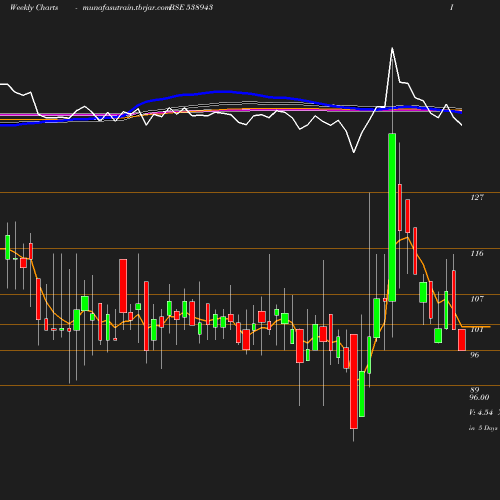Click the peak of the white indicator line
The width and height of the screenshot is (500, 500).
(392, 49)
